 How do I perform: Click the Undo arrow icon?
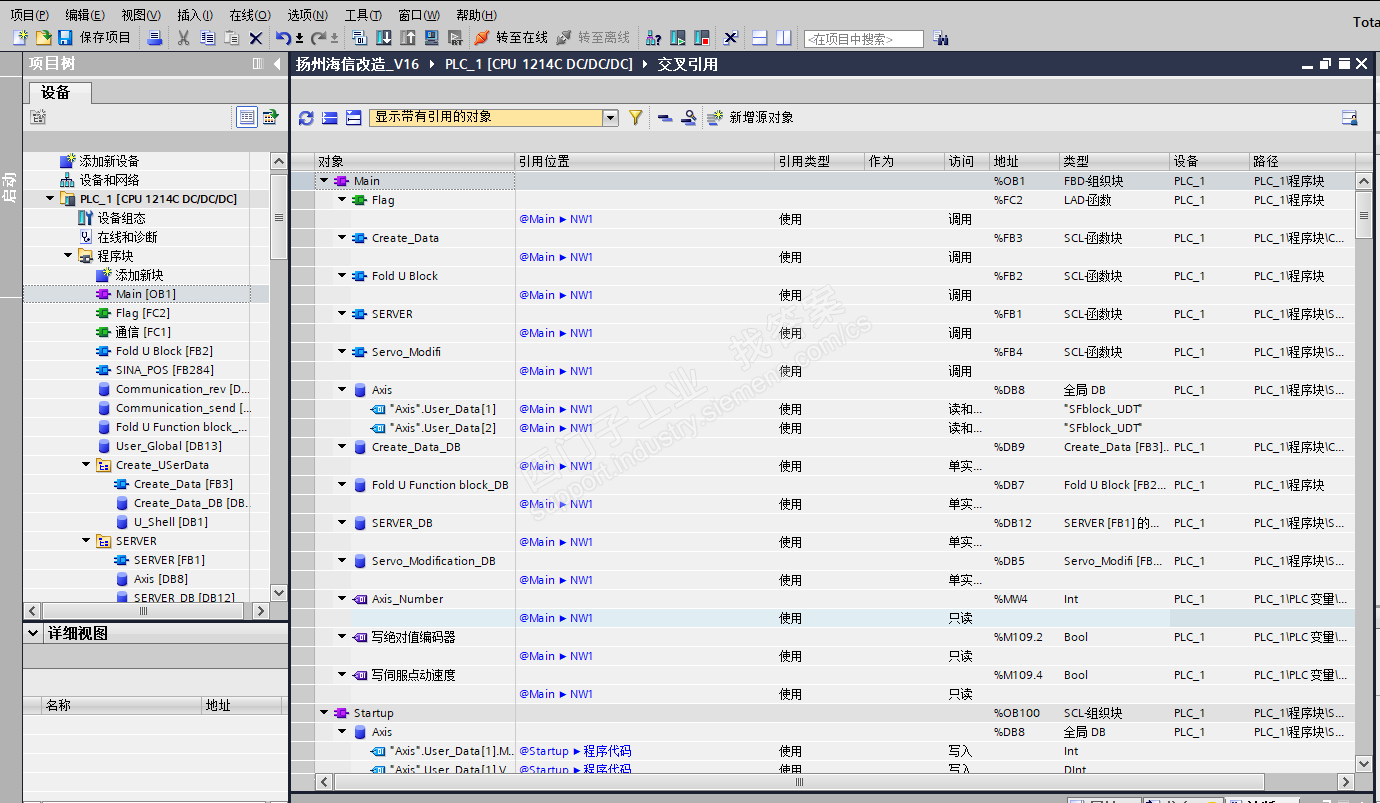(x=284, y=38)
